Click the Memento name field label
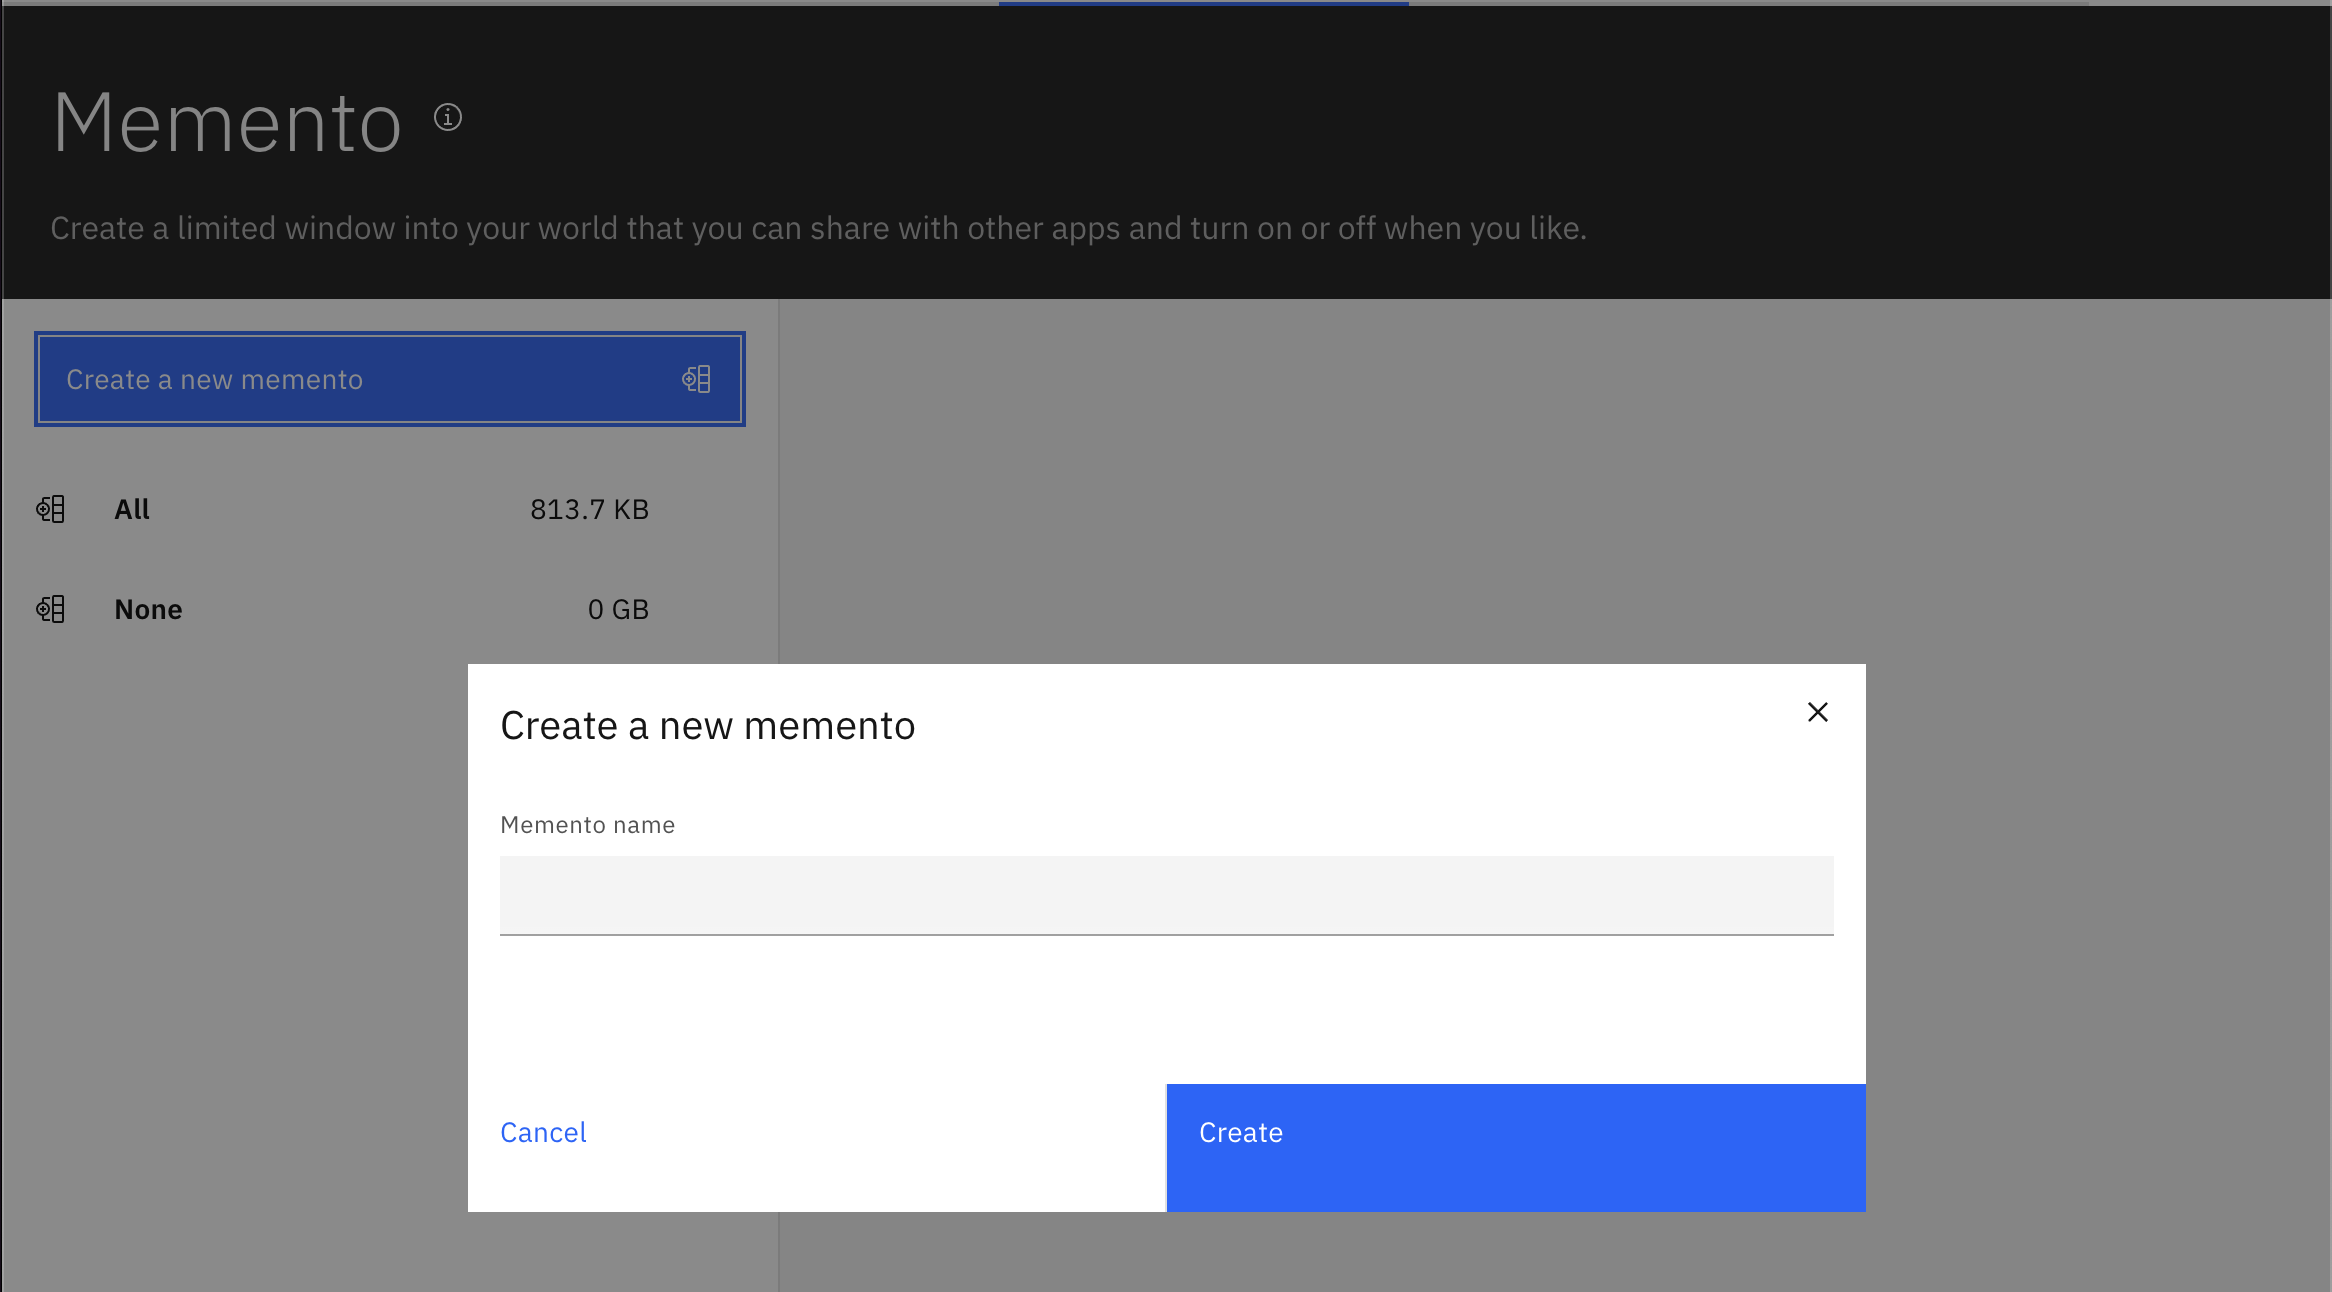 point(587,824)
